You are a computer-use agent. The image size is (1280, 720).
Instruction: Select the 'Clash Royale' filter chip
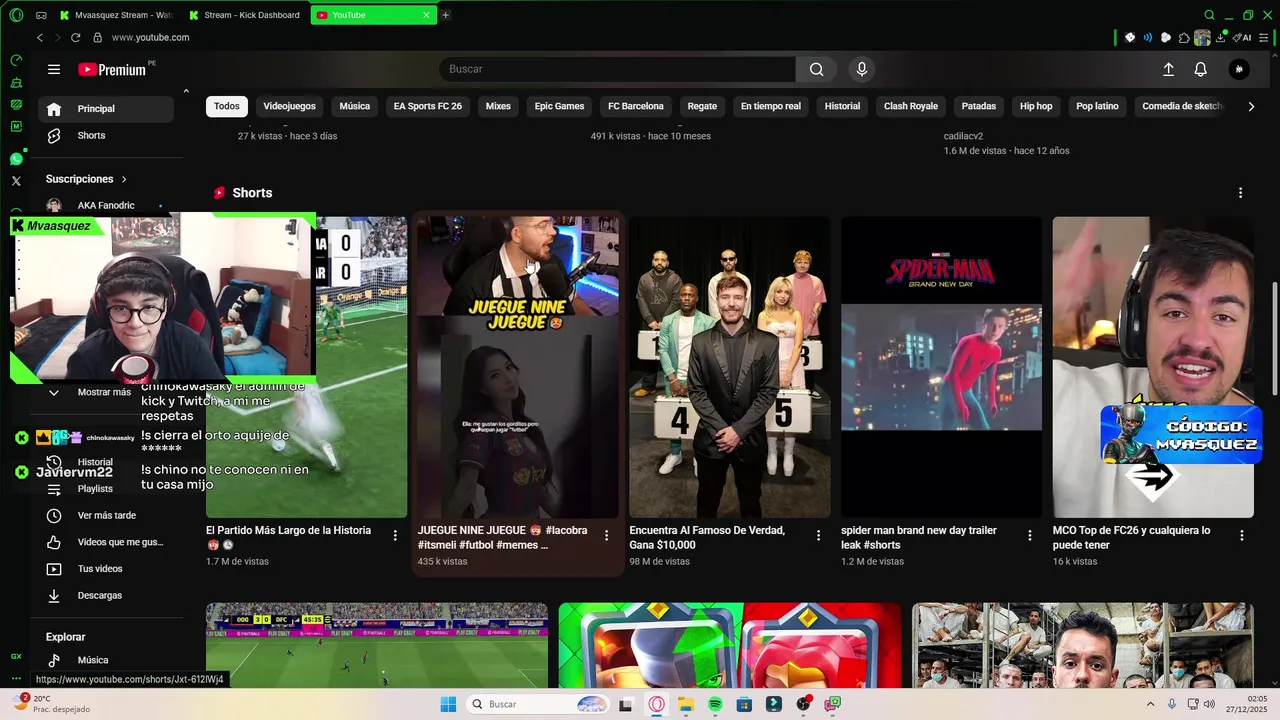(911, 106)
